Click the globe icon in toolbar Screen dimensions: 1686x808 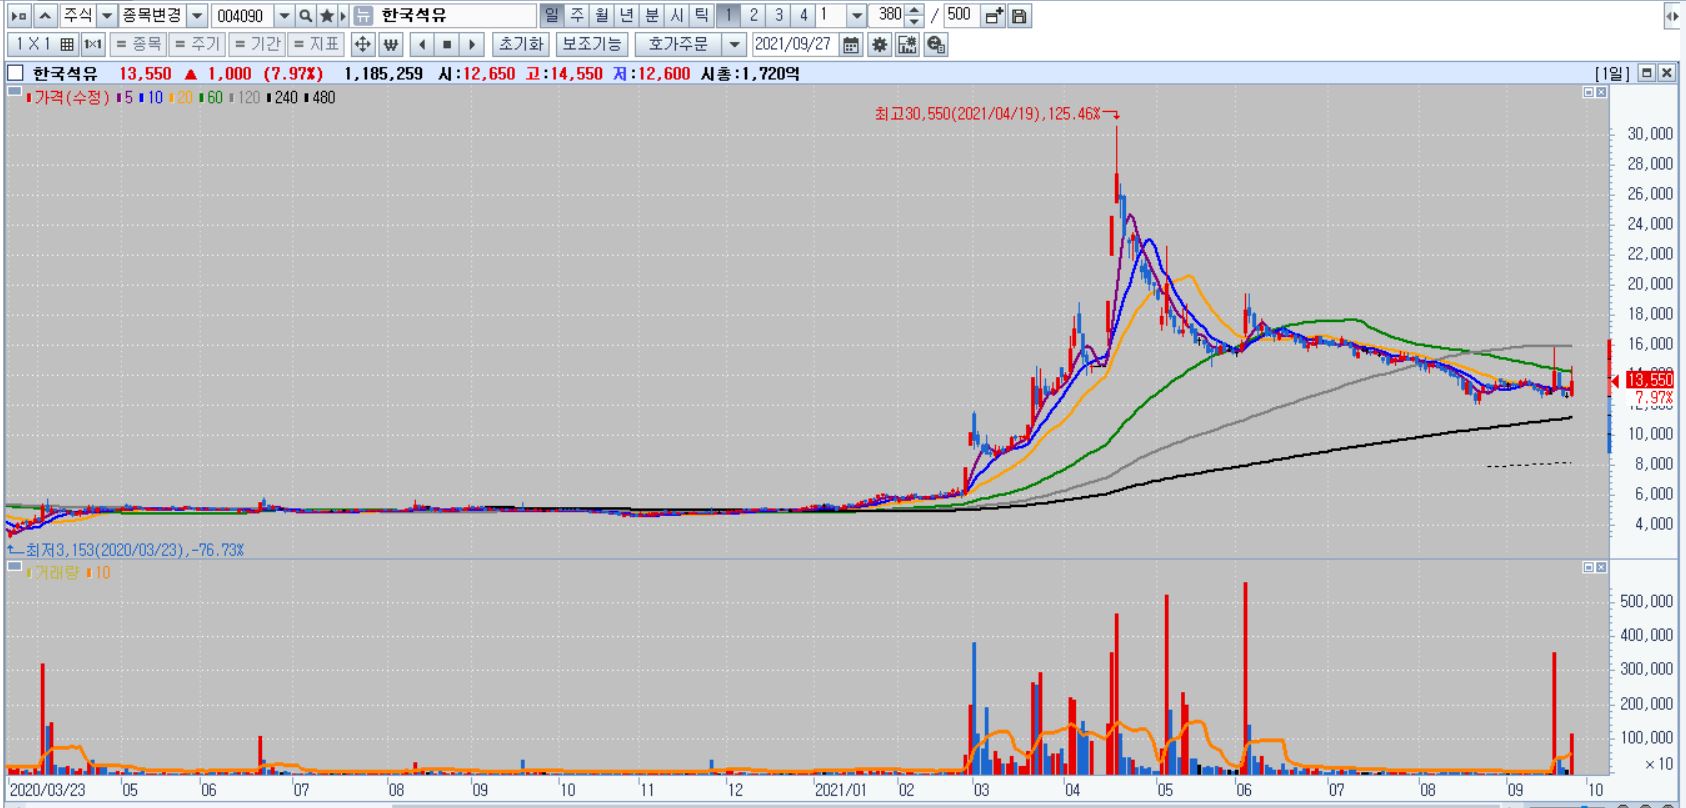(936, 44)
